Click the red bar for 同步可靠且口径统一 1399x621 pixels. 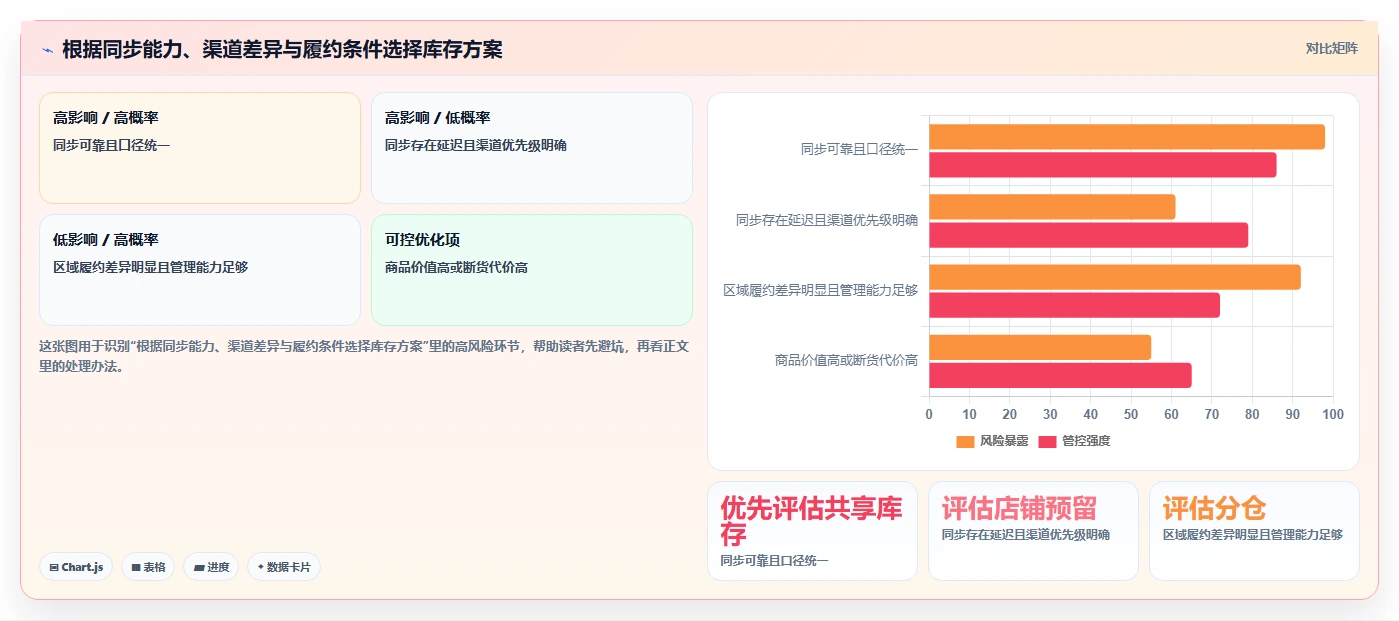point(1103,165)
